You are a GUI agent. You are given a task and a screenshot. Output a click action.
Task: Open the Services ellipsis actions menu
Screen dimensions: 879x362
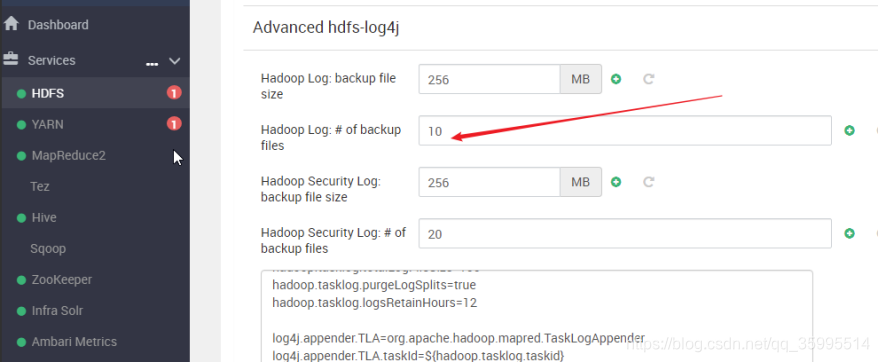[x=151, y=64]
